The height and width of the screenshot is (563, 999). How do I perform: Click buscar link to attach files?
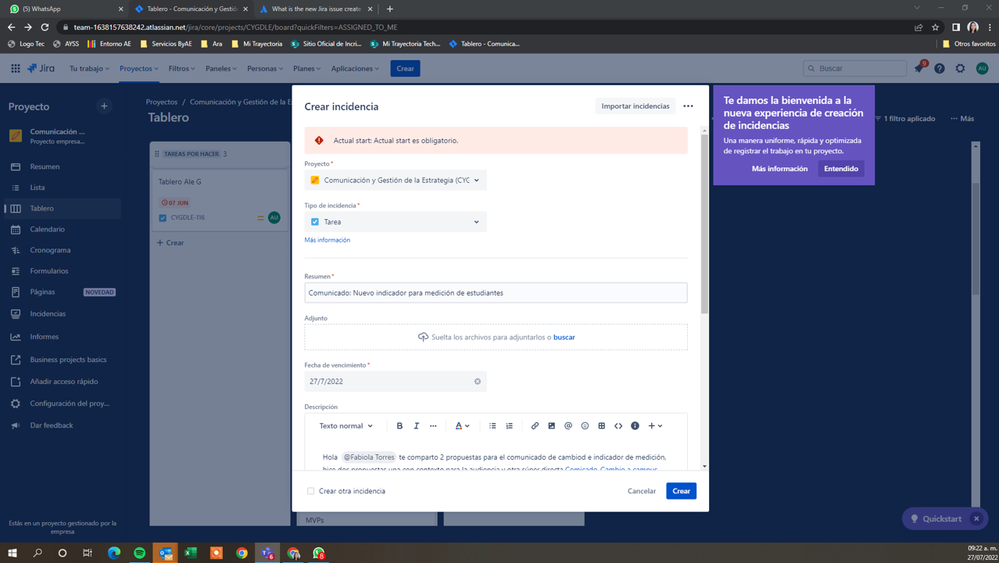click(564, 338)
